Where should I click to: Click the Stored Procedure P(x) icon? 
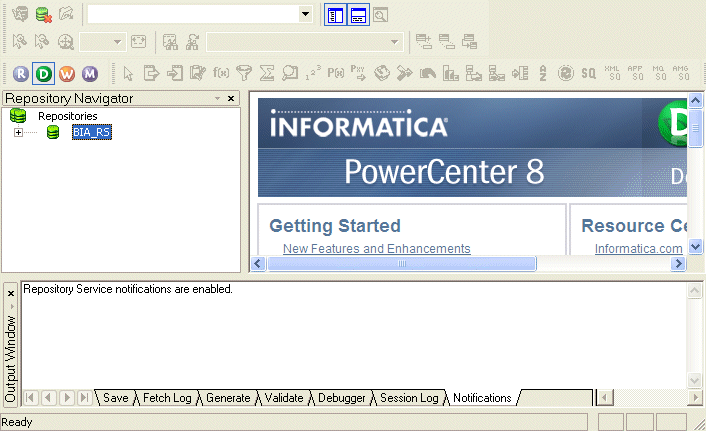pyautogui.click(x=336, y=73)
